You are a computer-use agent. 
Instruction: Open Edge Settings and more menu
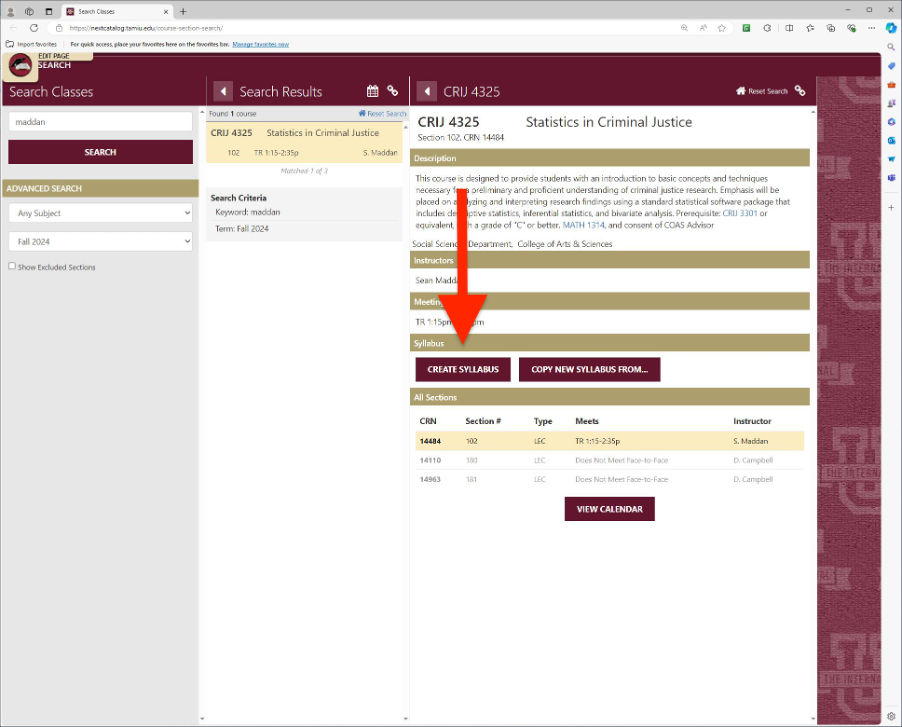point(872,28)
